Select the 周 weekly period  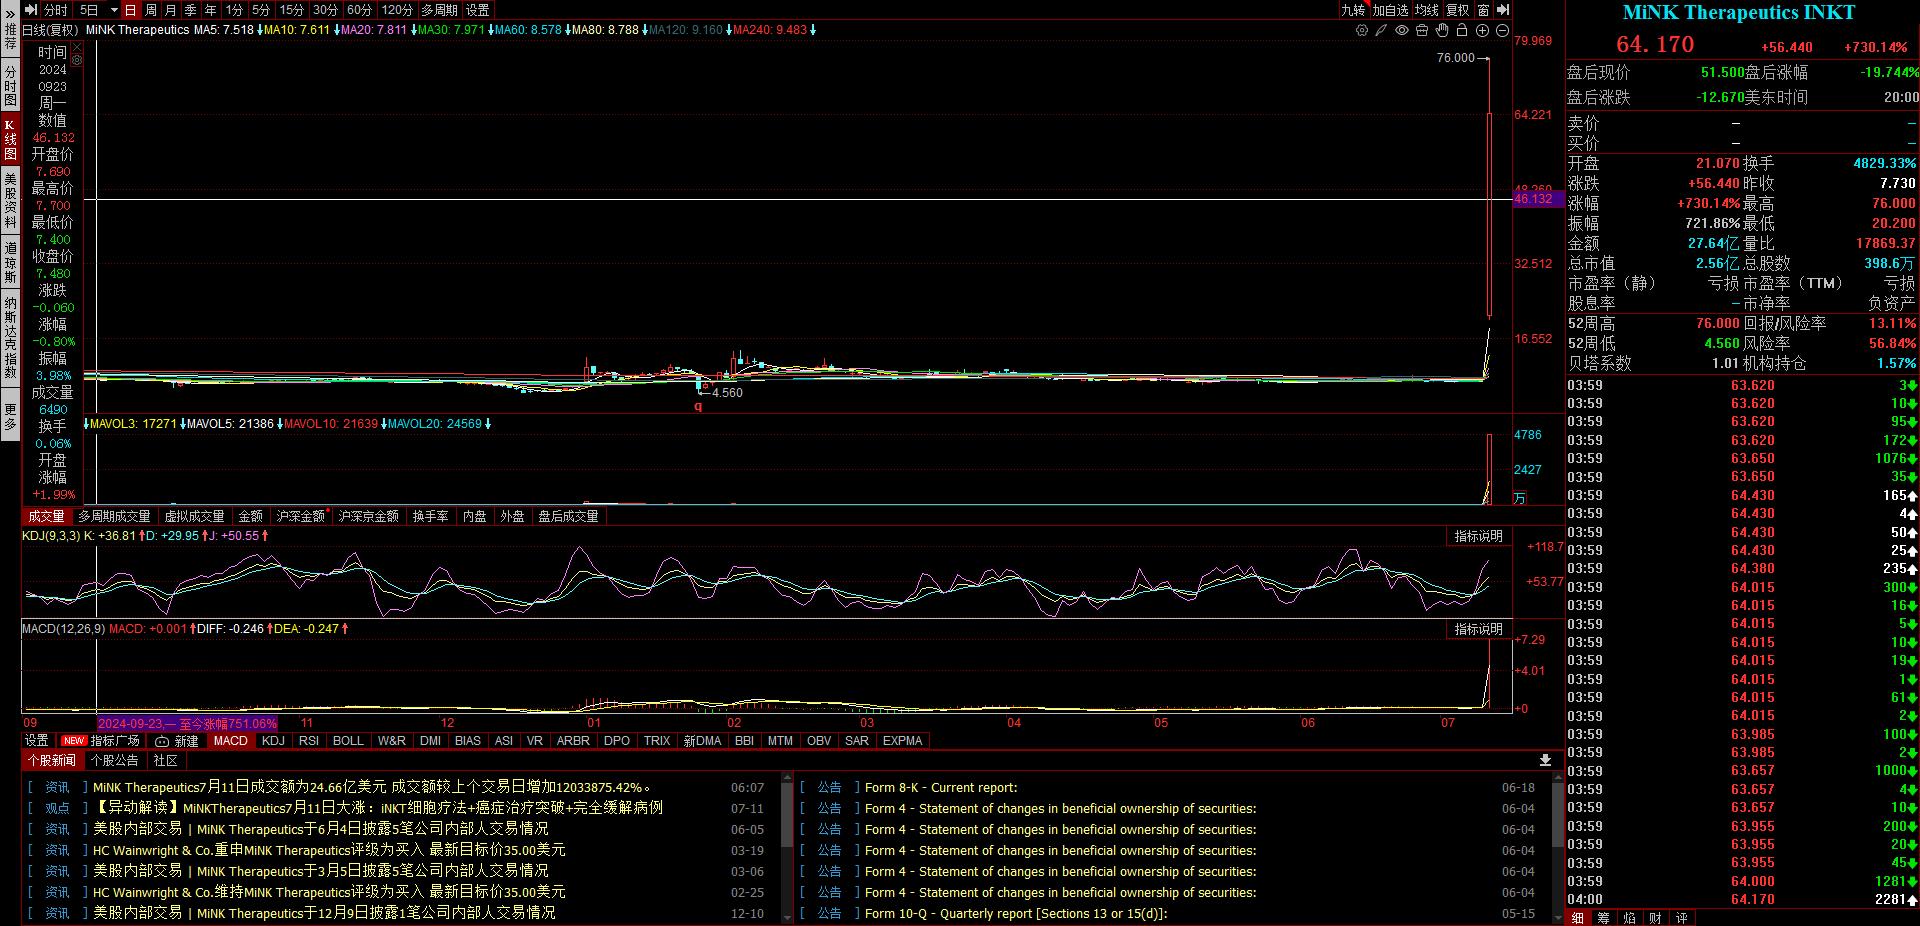tap(151, 10)
